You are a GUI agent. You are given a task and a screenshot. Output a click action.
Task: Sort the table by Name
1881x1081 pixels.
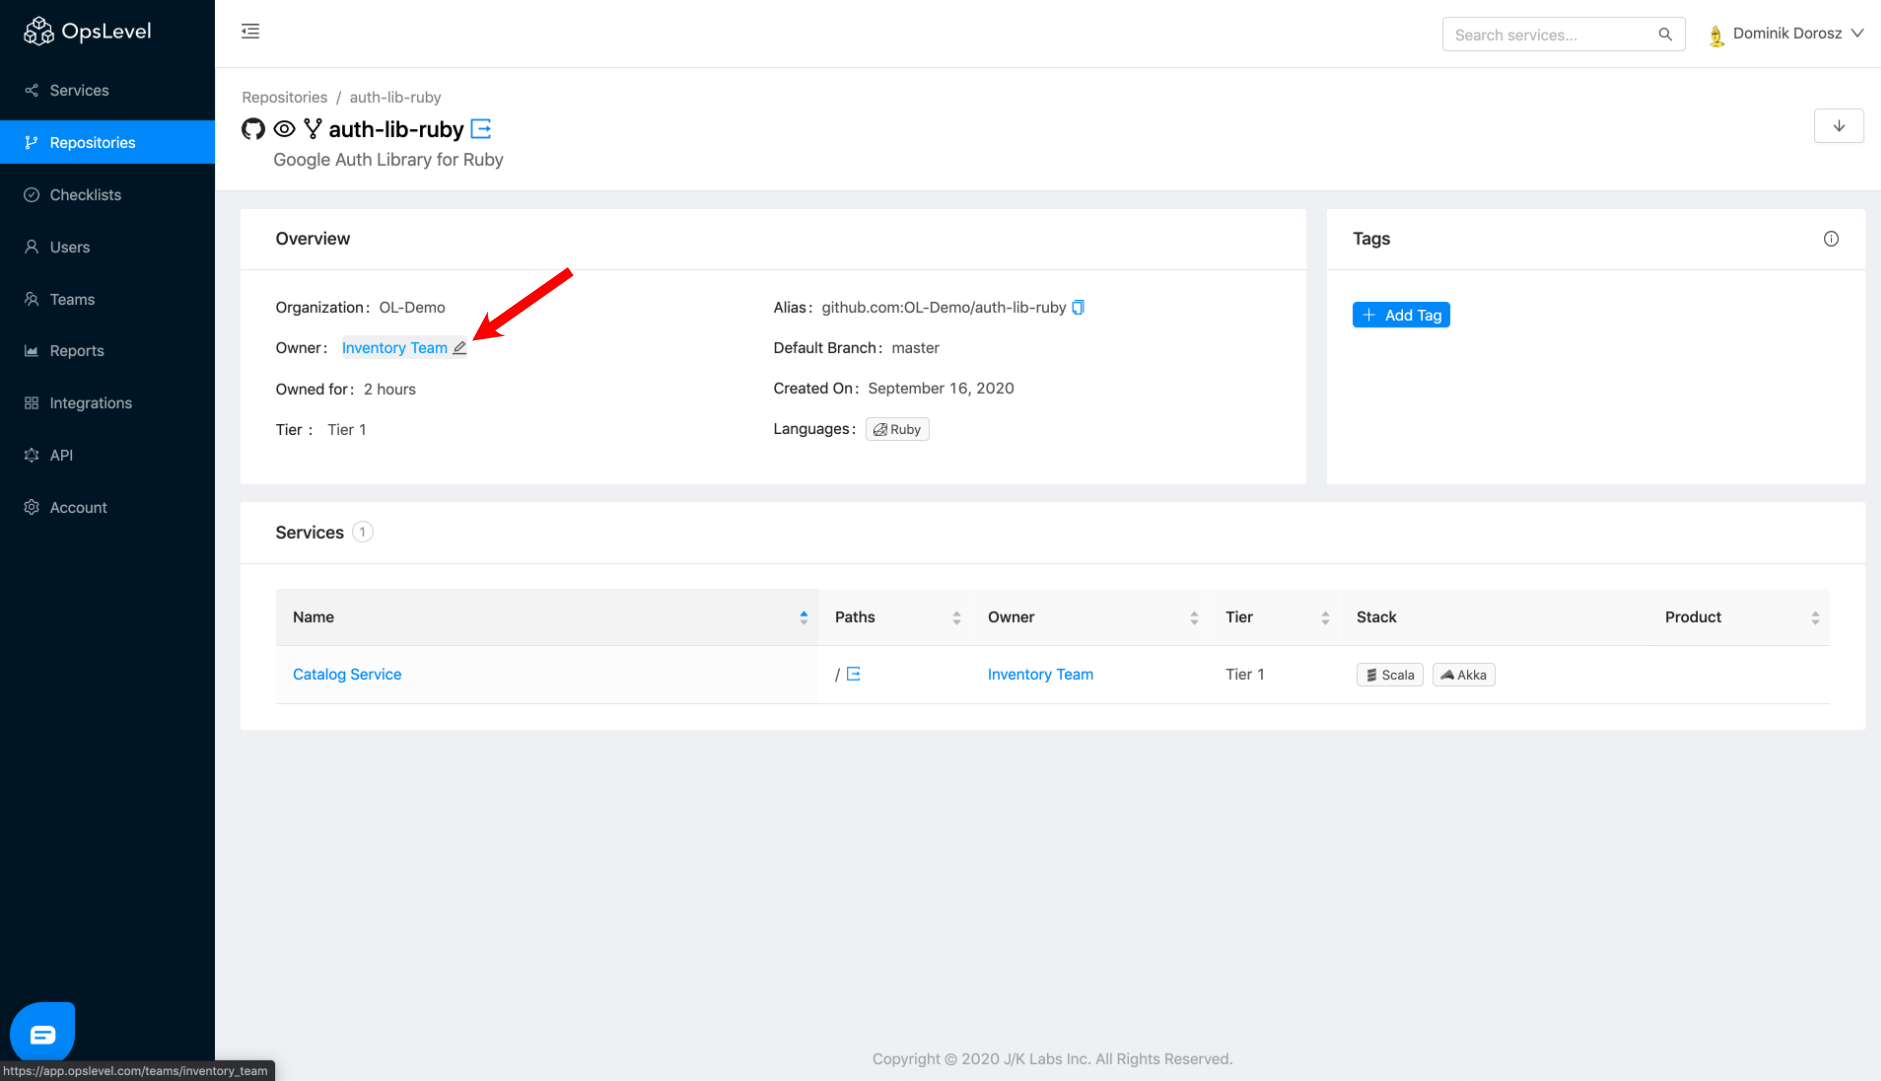547,617
